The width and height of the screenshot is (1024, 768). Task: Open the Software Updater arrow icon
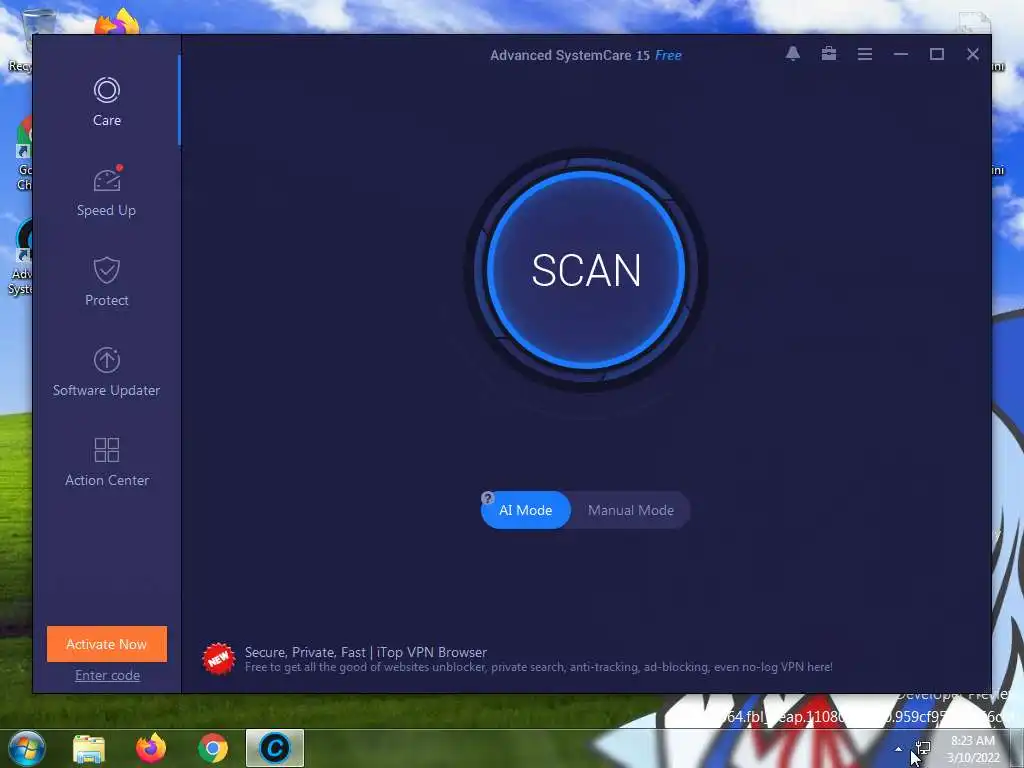point(106,360)
